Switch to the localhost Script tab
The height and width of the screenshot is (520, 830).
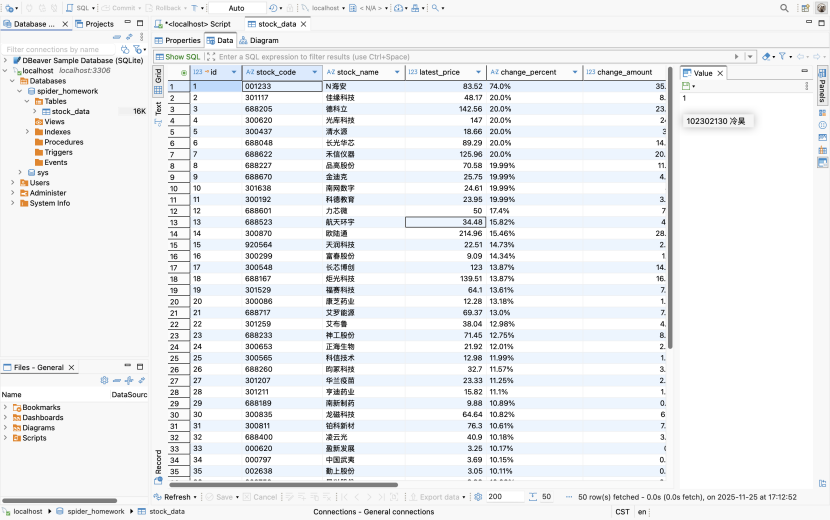tap(193, 24)
